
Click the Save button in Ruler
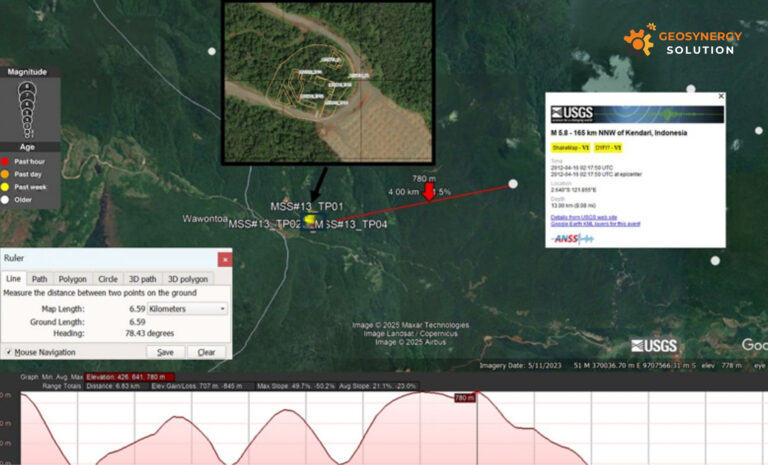(x=165, y=352)
